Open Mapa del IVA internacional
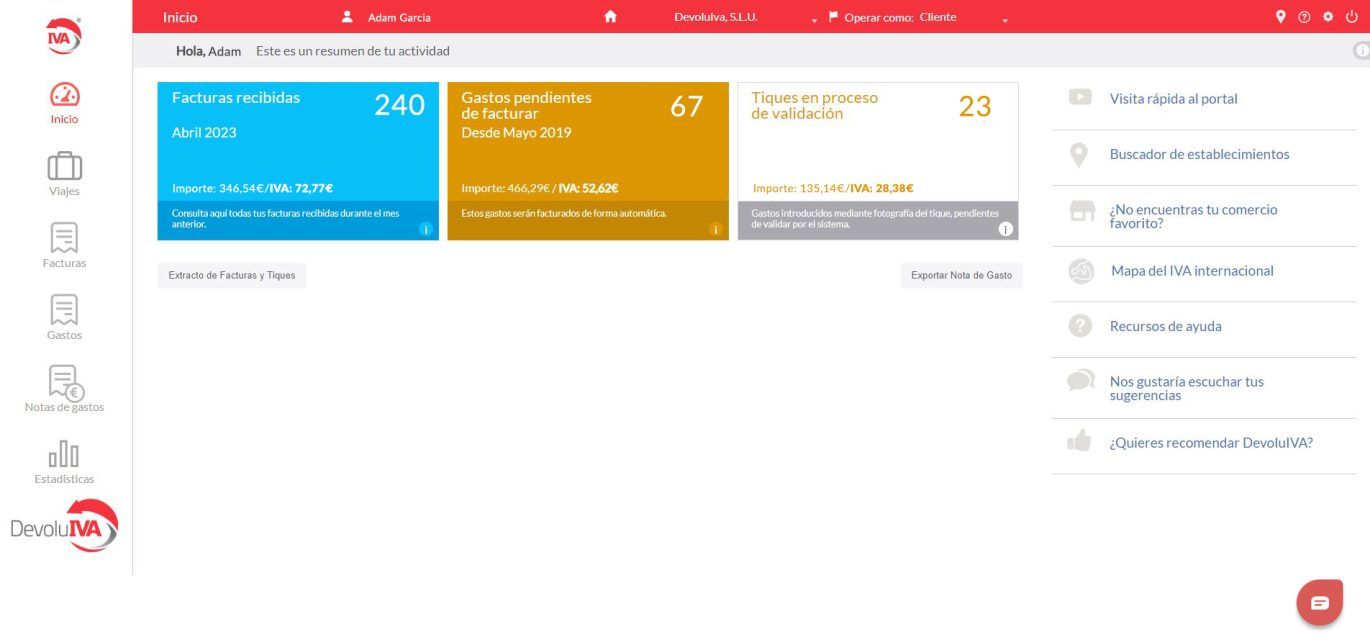This screenshot has height=642, width=1370. point(1191,270)
